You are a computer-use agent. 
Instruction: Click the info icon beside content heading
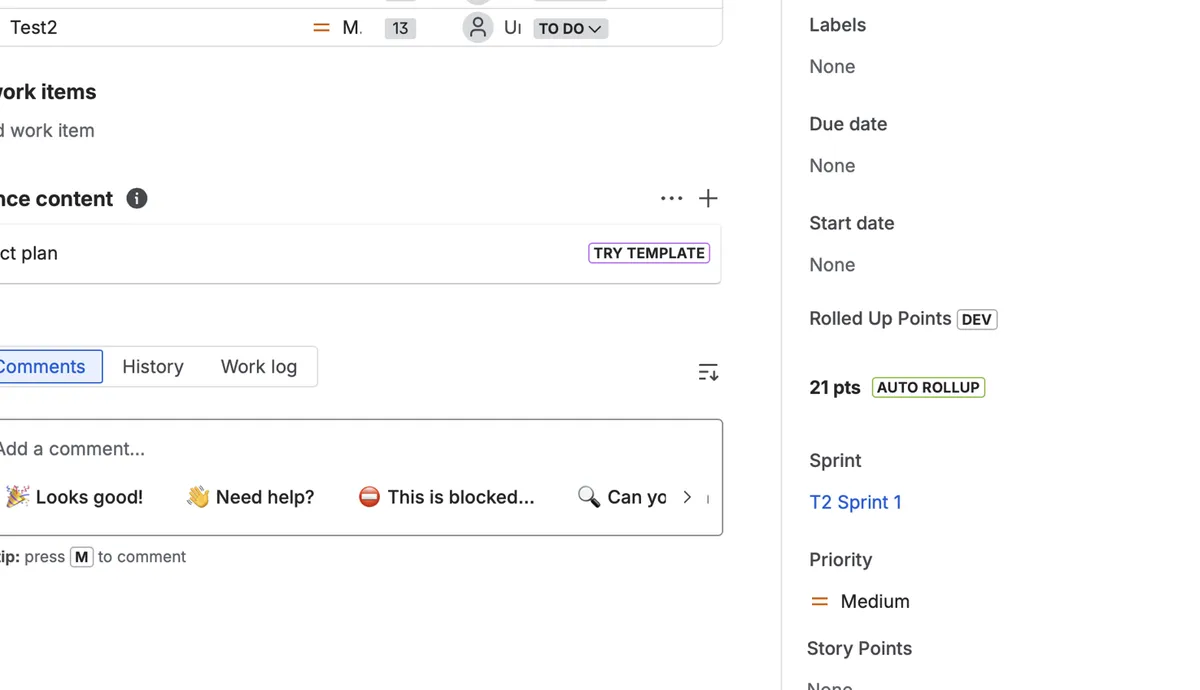[137, 198]
